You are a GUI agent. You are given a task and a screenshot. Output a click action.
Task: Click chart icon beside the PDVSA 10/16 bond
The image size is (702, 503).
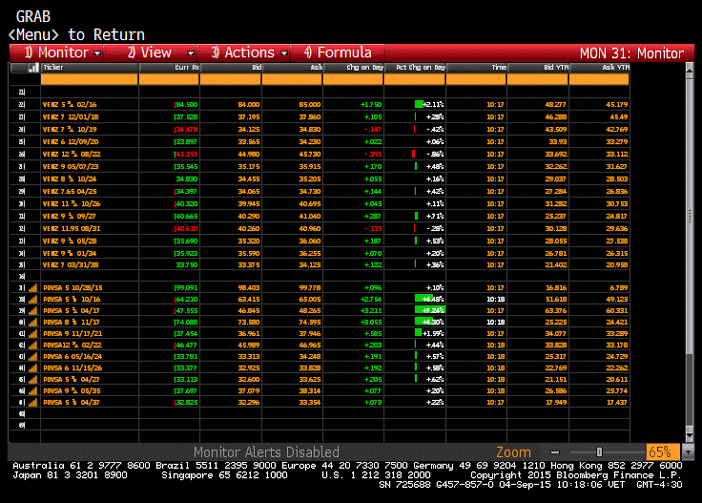pyautogui.click(x=33, y=299)
